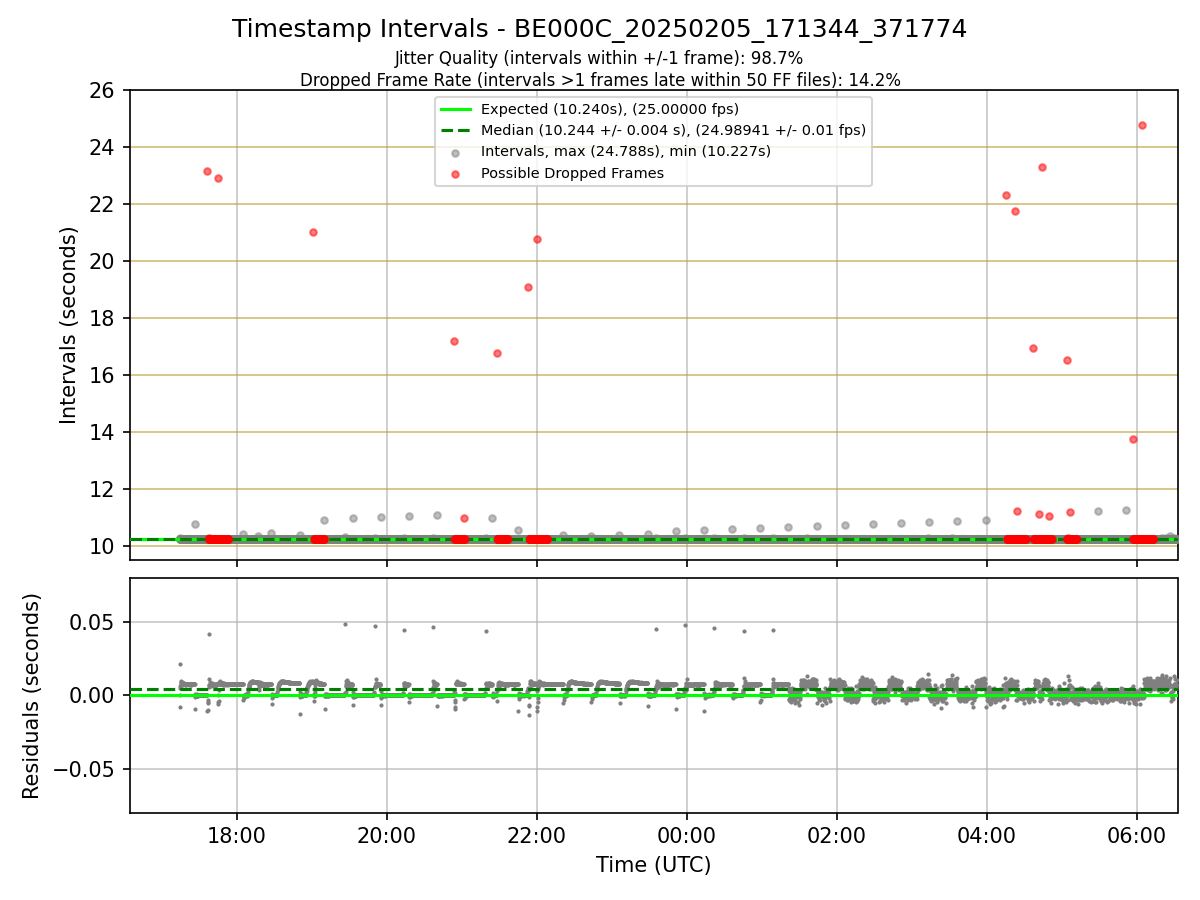
Task: Click the red point at about 19 seconds before 22:00
Action: (x=528, y=287)
